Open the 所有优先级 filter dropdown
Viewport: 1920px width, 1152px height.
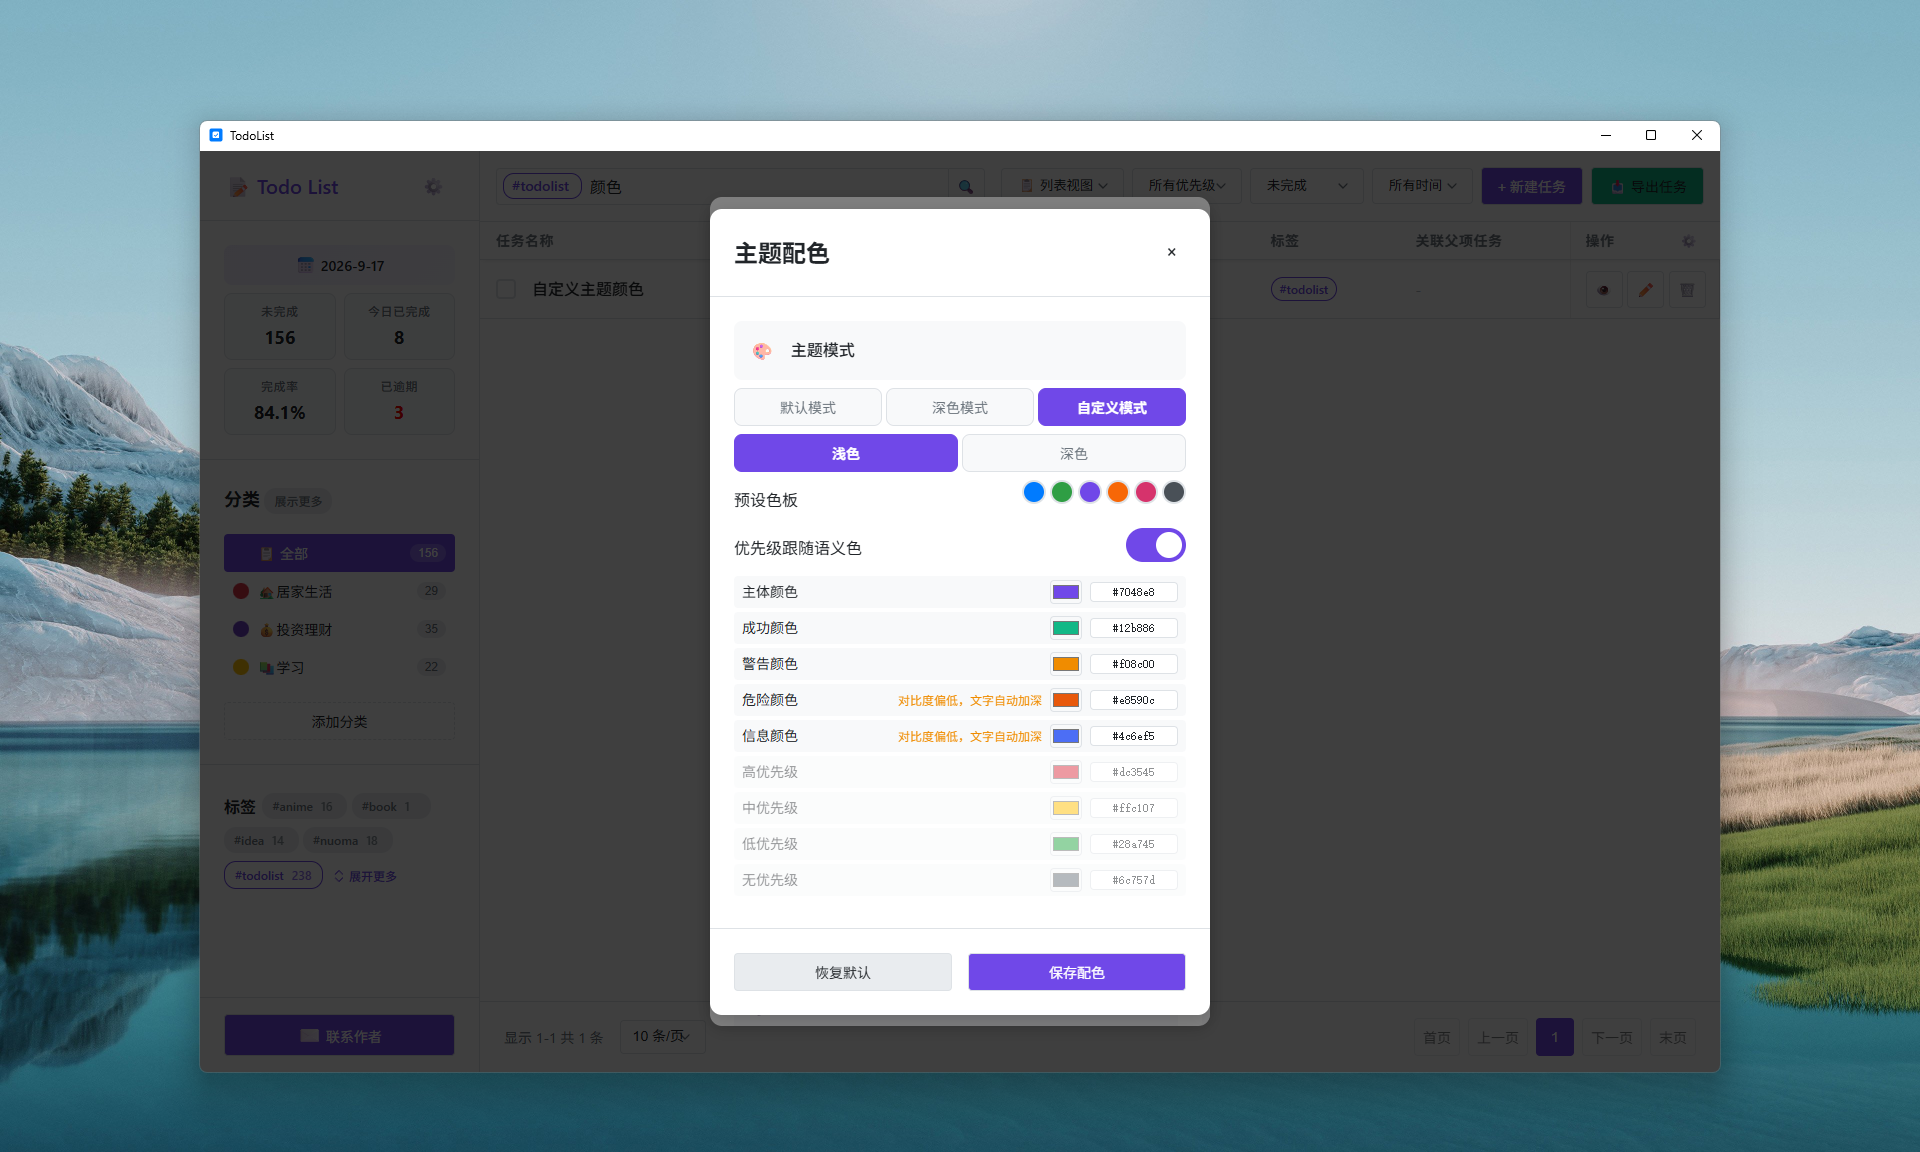1186,186
